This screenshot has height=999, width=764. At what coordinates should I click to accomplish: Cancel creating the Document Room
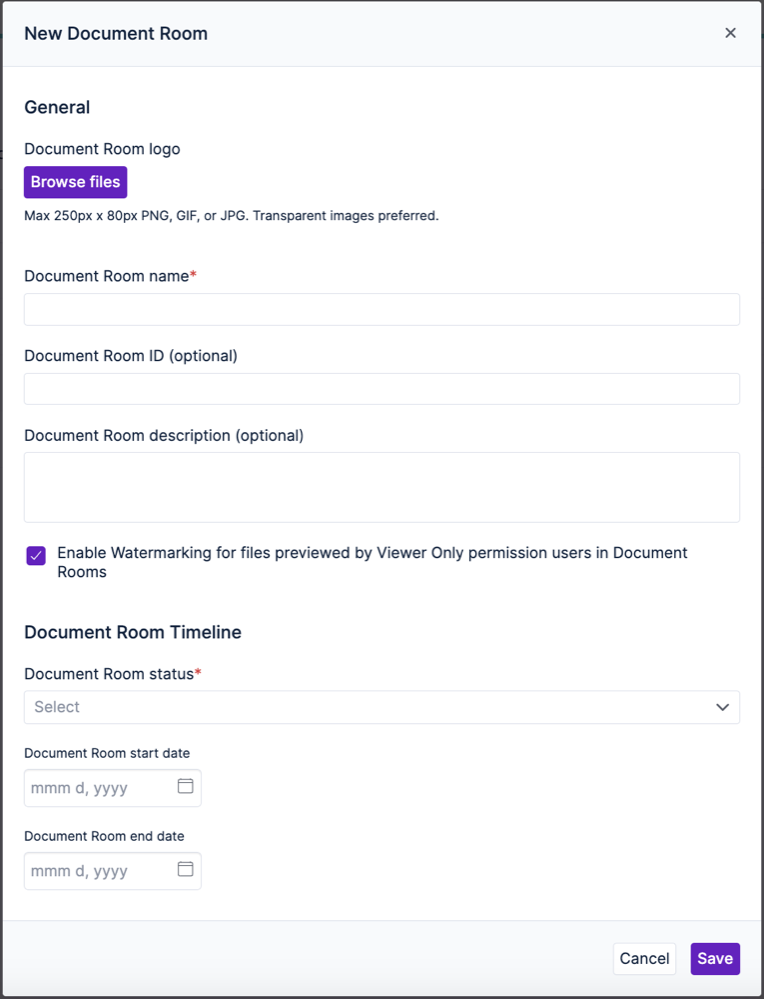(x=644, y=958)
